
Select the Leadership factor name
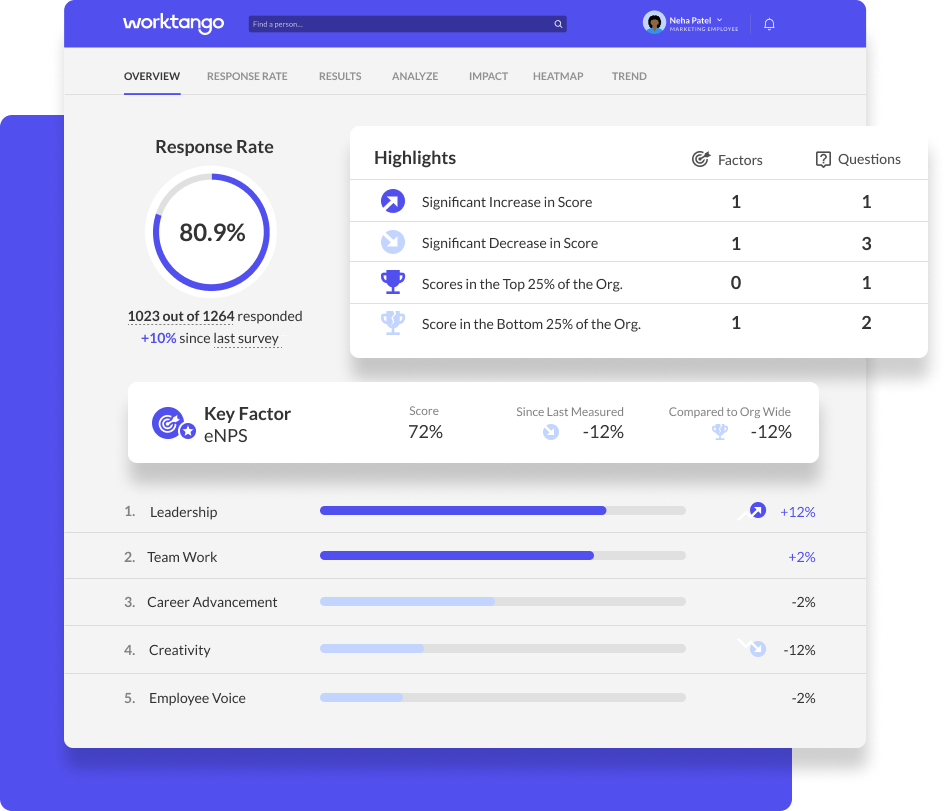point(183,512)
